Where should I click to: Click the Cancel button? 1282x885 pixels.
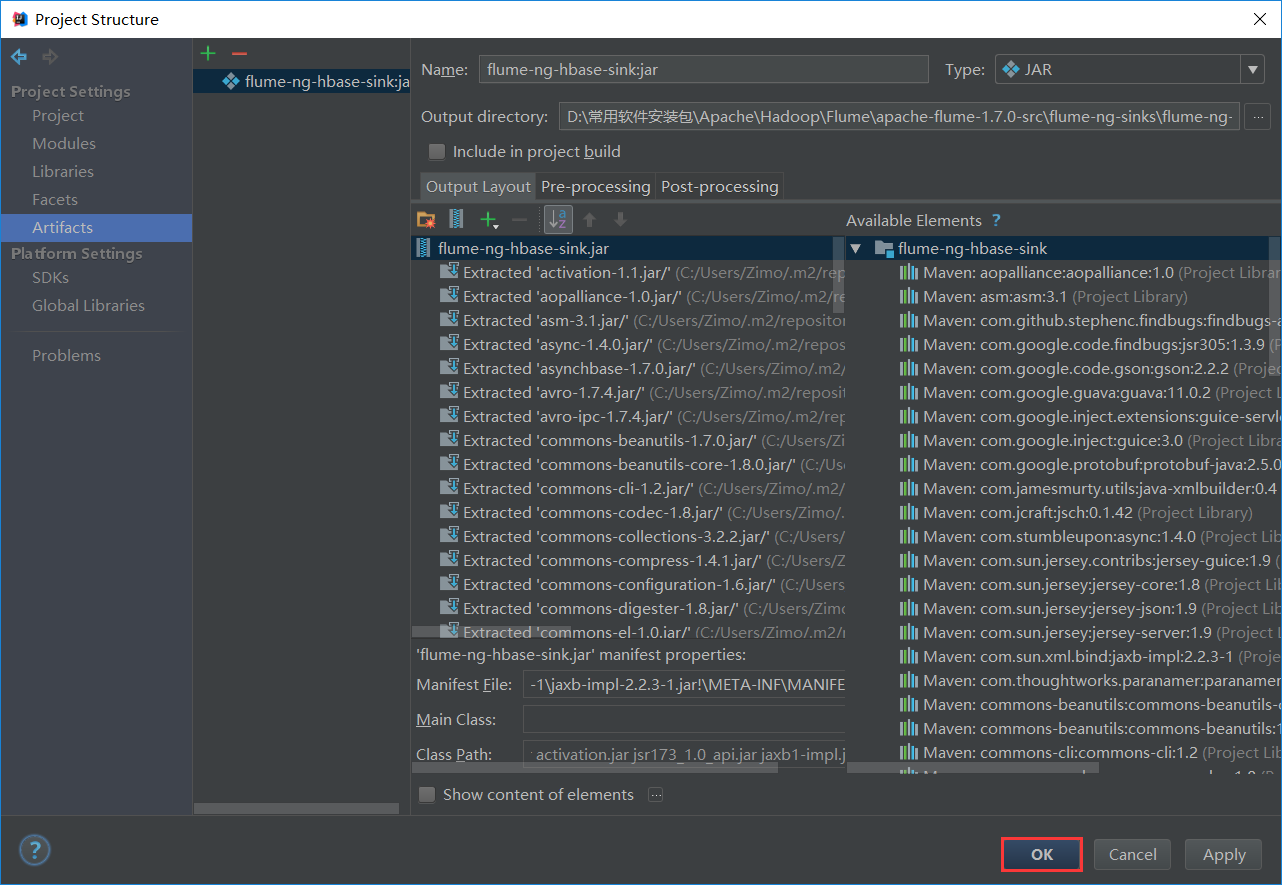coord(1133,854)
